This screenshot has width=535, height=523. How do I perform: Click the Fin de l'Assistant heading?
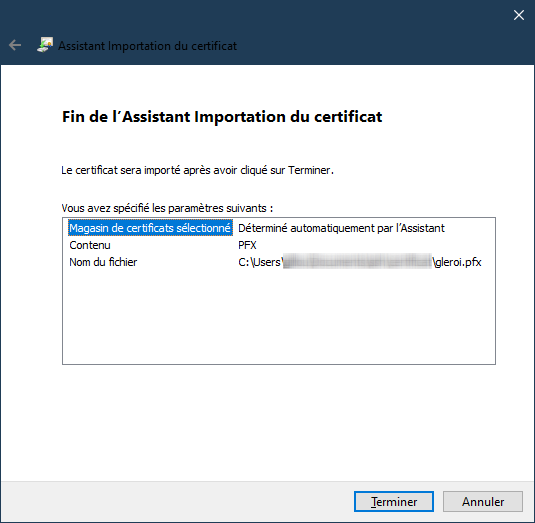click(222, 117)
